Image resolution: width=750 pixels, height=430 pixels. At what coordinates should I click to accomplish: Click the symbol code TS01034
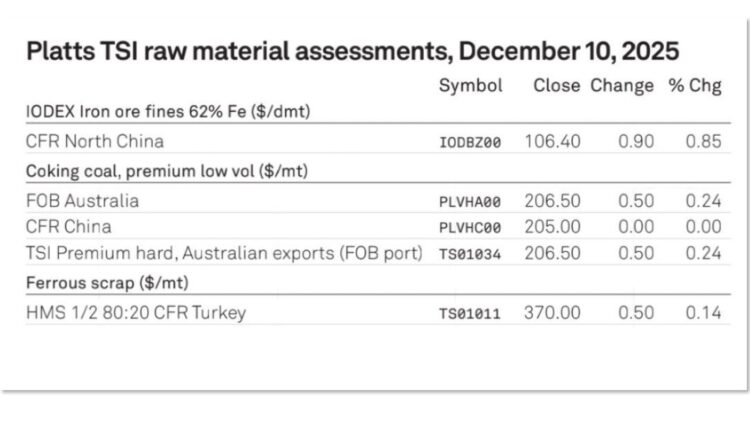[470, 254]
